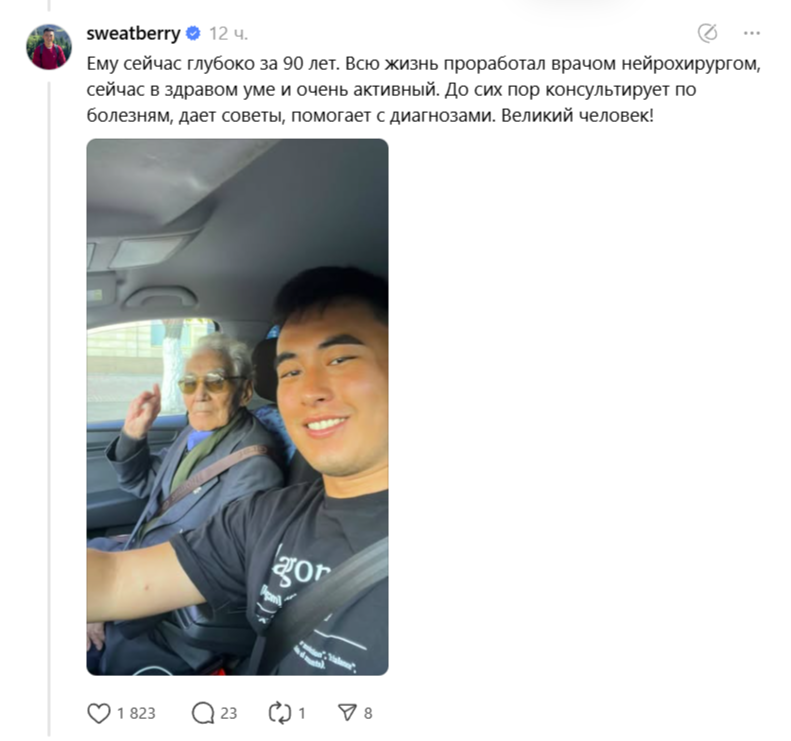Like the post with the heart icon
This screenshot has height=741, width=791.
coord(98,713)
